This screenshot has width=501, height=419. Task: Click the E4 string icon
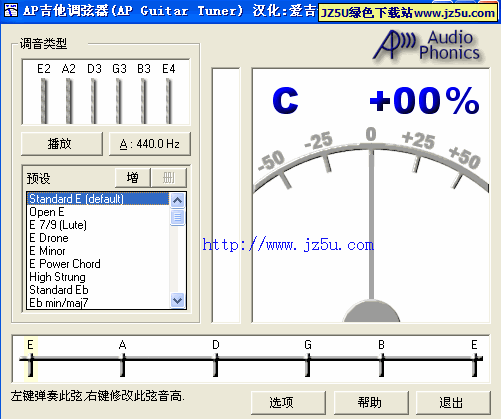tap(168, 100)
